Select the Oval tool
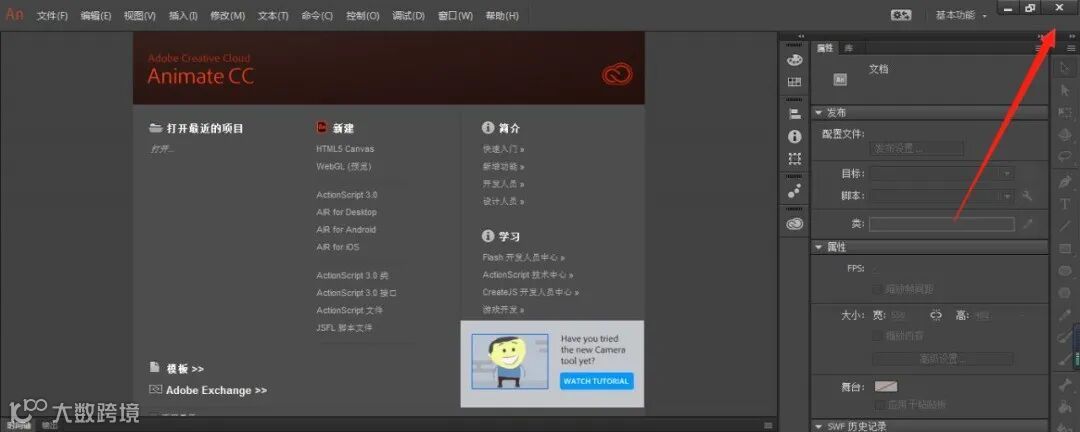Image resolution: width=1080 pixels, height=432 pixels. pos(1066,271)
